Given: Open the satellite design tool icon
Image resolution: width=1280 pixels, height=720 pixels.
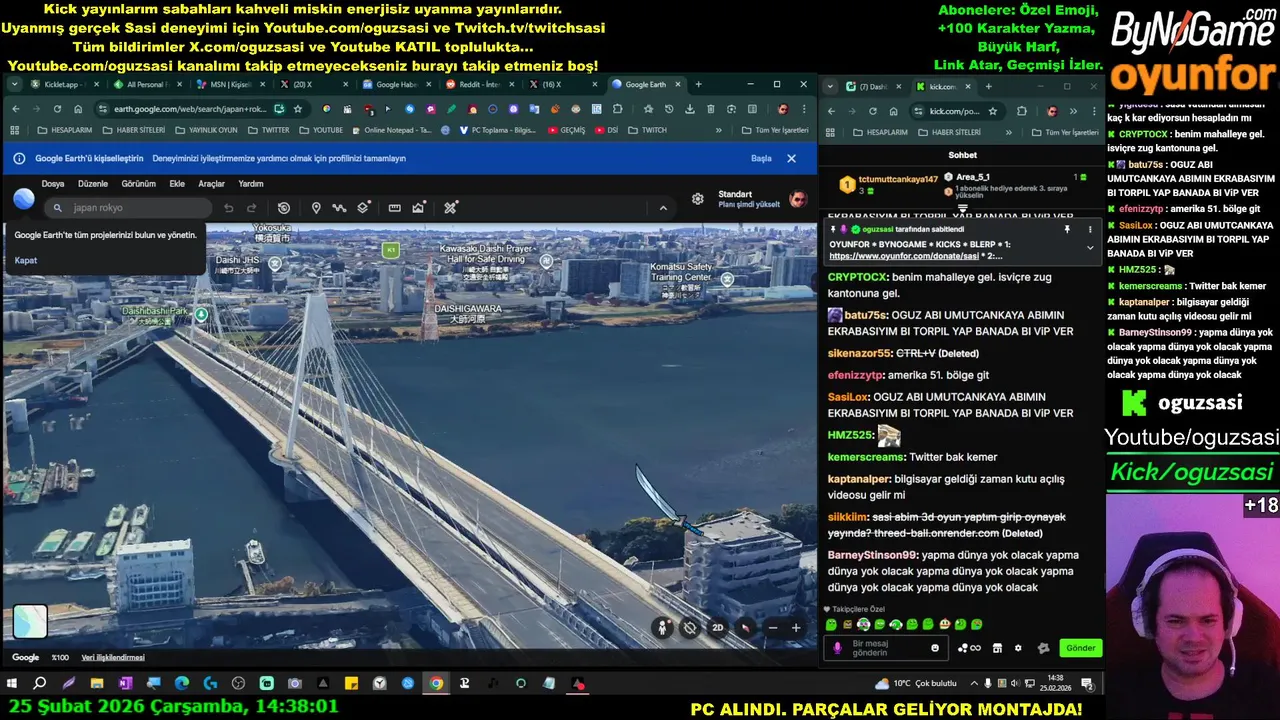Looking at the screenshot, I should (451, 208).
